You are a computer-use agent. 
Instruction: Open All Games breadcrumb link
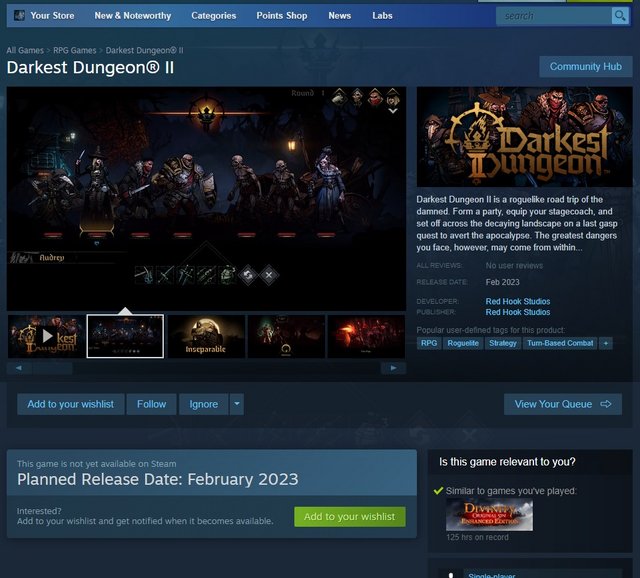click(25, 50)
